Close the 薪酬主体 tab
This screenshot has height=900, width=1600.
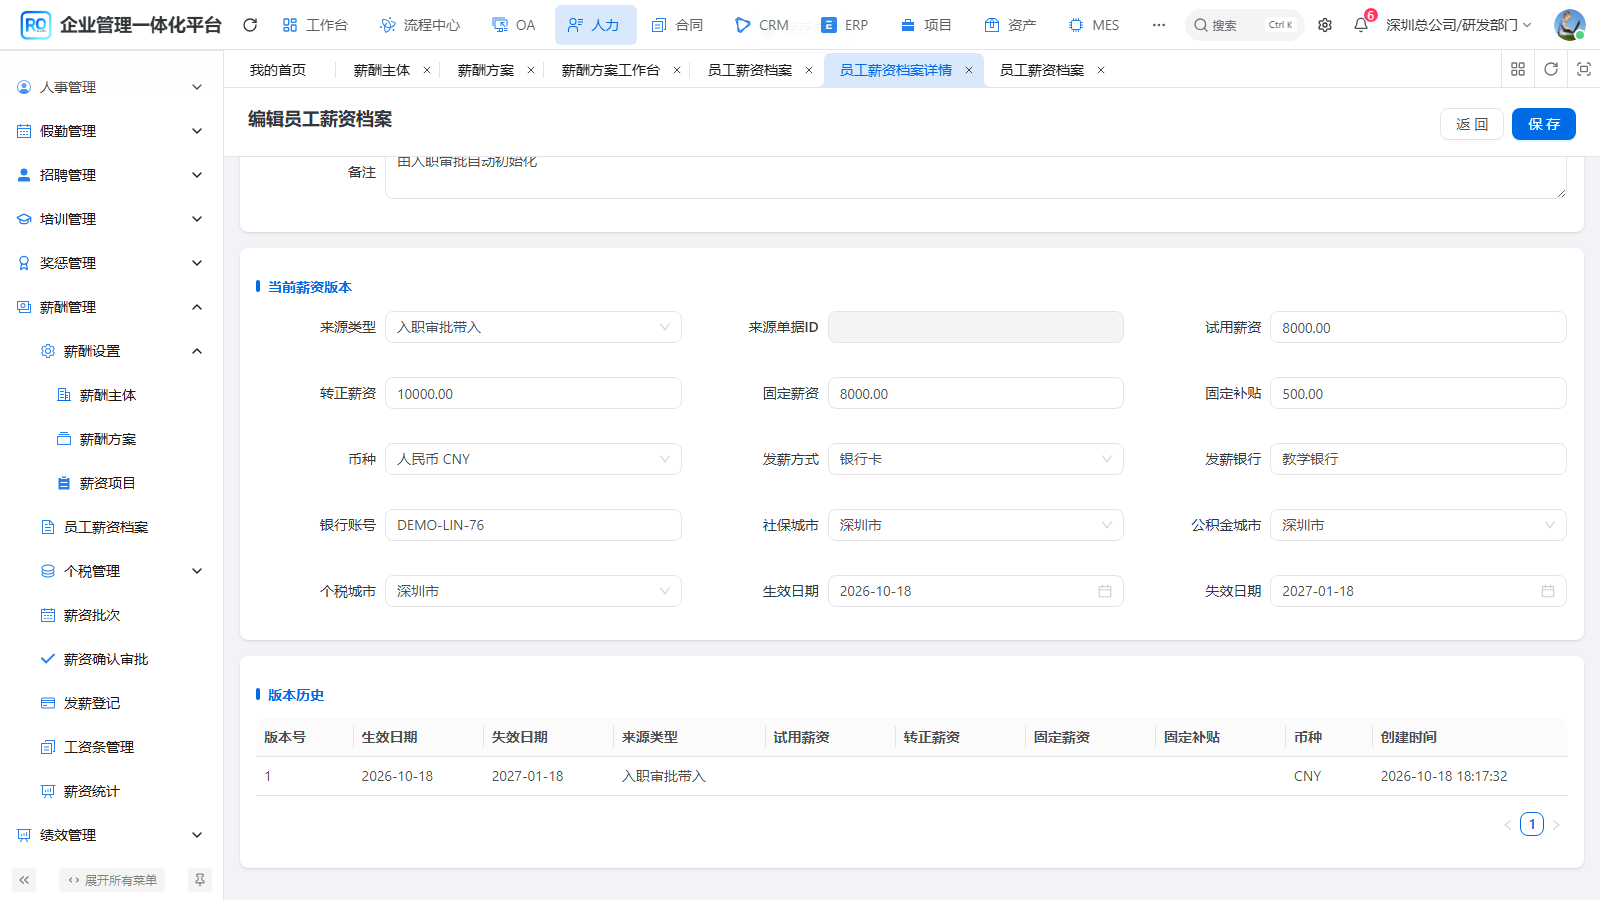click(427, 70)
